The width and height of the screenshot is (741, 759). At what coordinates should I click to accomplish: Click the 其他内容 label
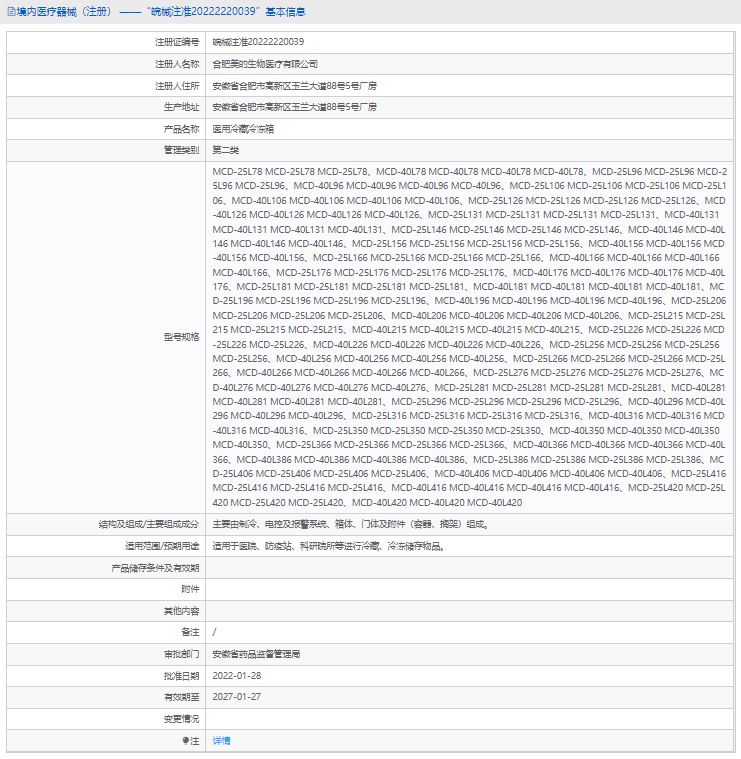click(181, 611)
